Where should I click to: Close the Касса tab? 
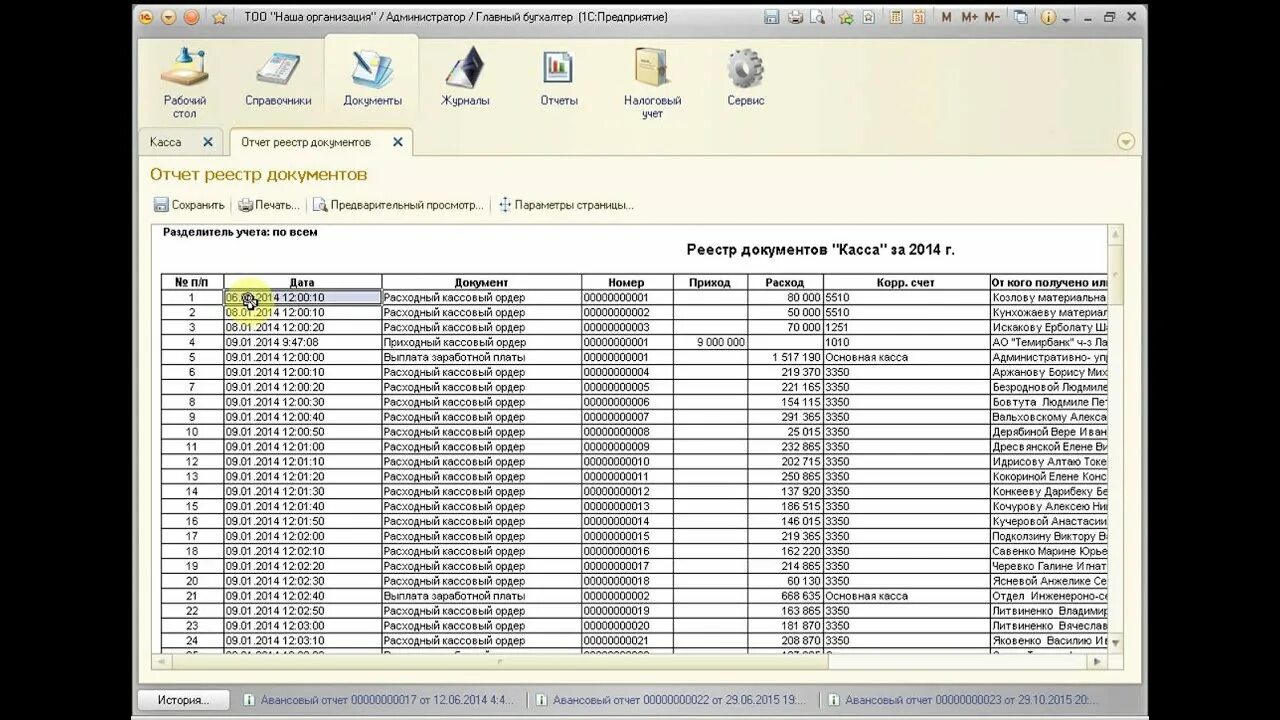point(208,142)
